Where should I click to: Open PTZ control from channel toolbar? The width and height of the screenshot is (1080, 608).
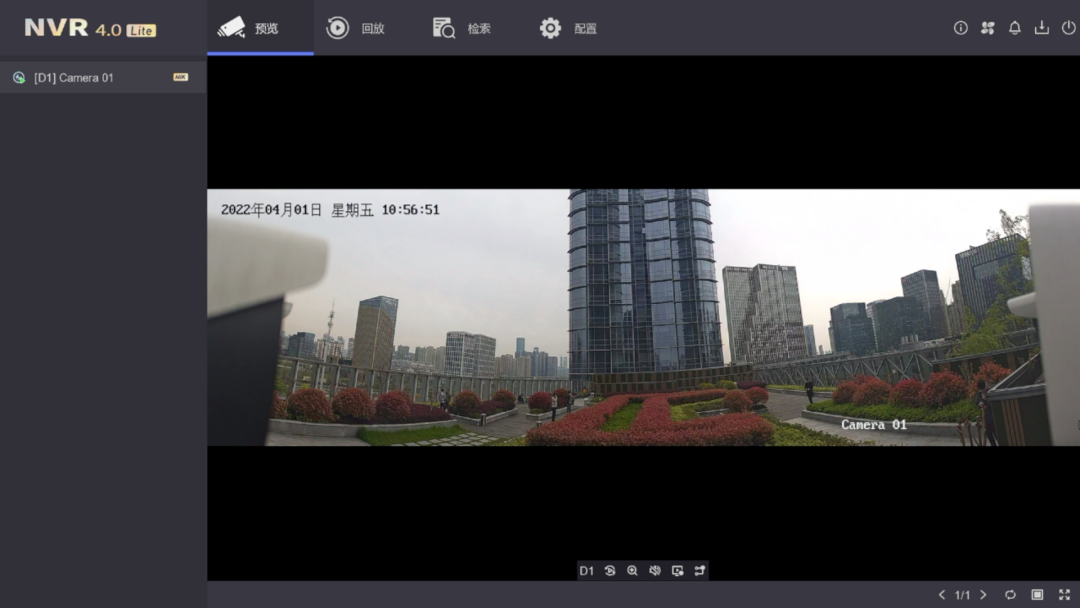(x=699, y=570)
